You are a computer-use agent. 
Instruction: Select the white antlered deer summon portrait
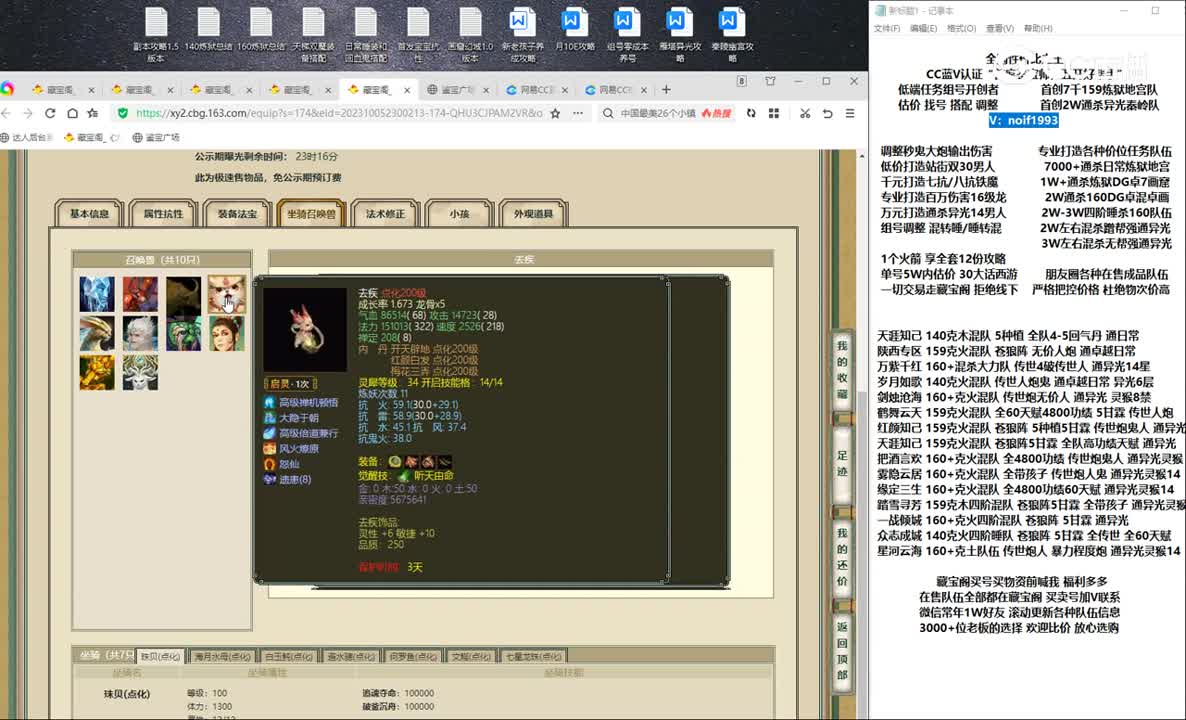(x=141, y=372)
